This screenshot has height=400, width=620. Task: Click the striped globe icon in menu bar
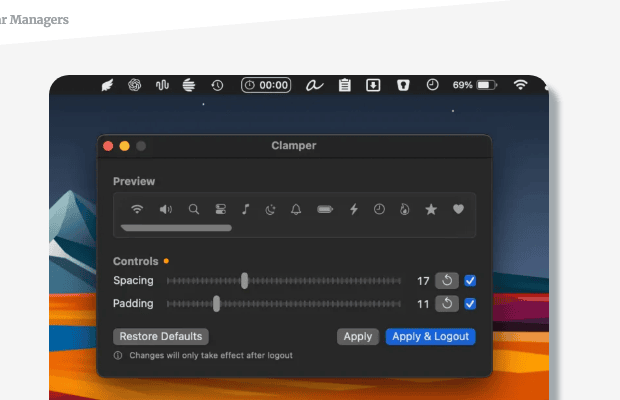click(189, 85)
